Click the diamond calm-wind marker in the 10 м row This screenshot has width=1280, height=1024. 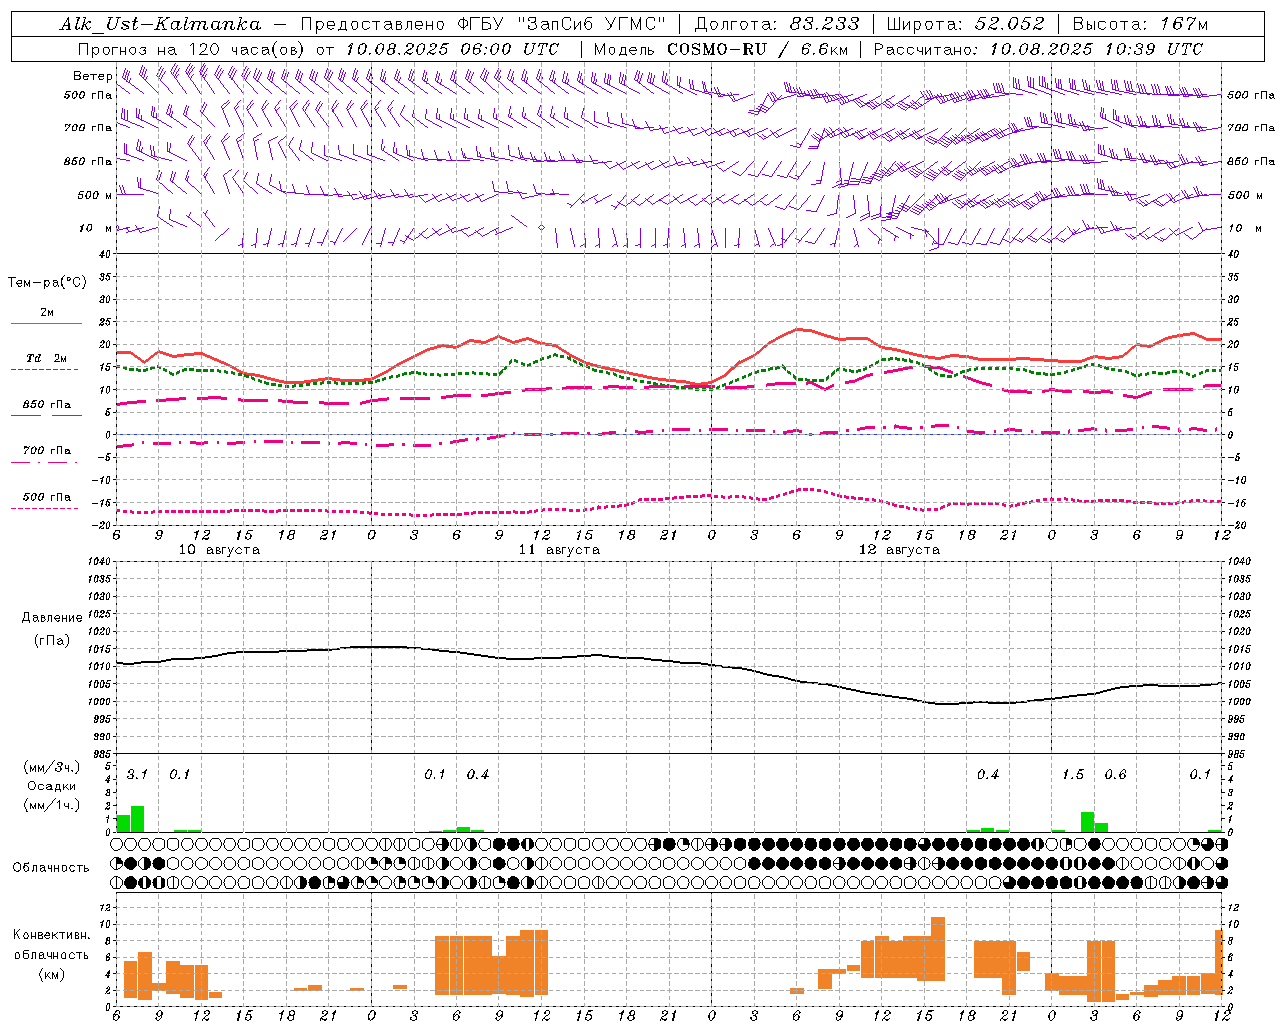tap(542, 228)
